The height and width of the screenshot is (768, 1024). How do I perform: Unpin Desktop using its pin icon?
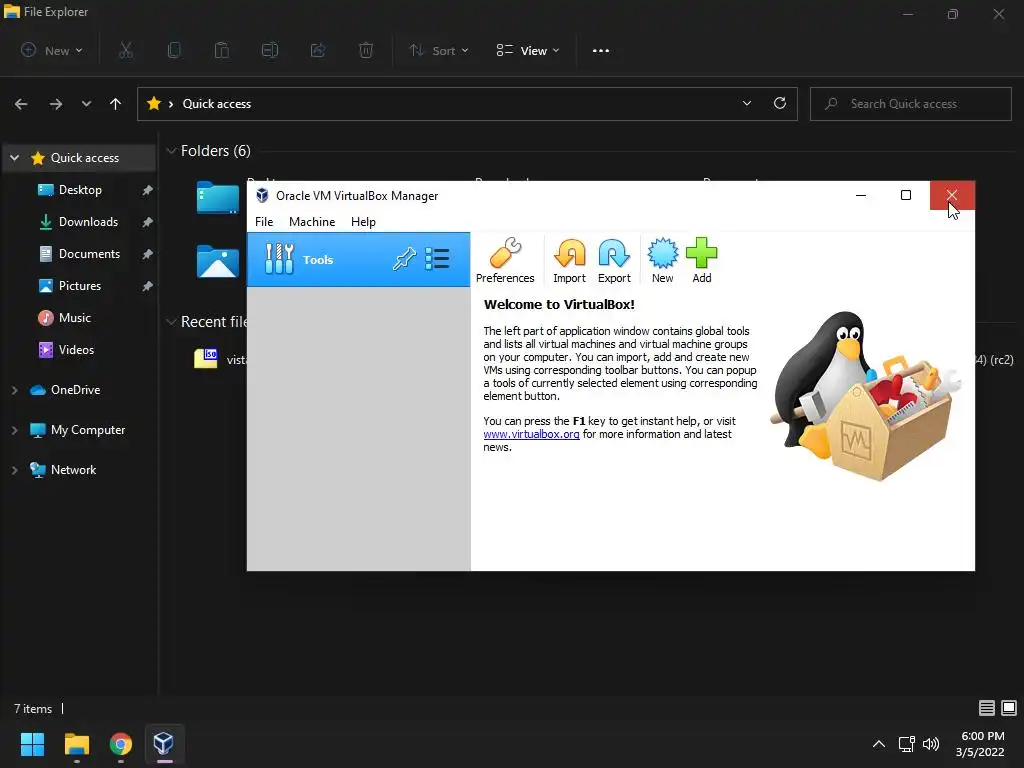[148, 190]
